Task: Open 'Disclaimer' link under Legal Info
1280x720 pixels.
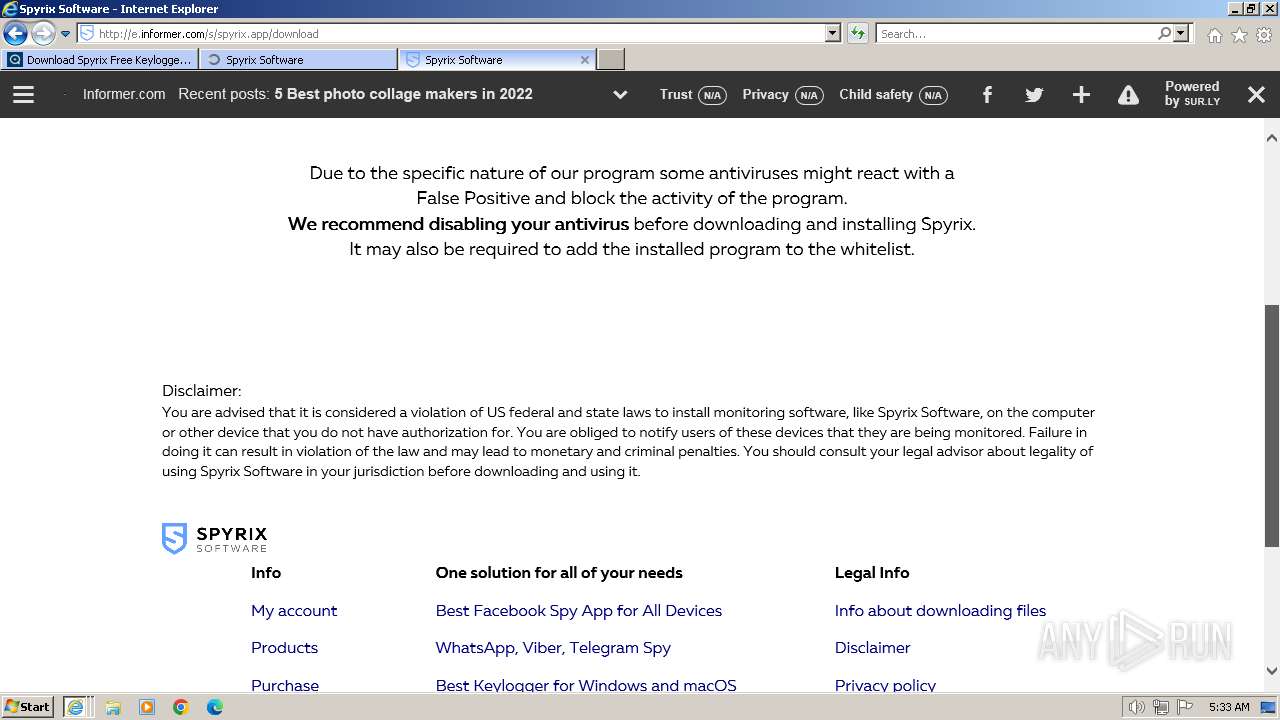Action: 872,647
